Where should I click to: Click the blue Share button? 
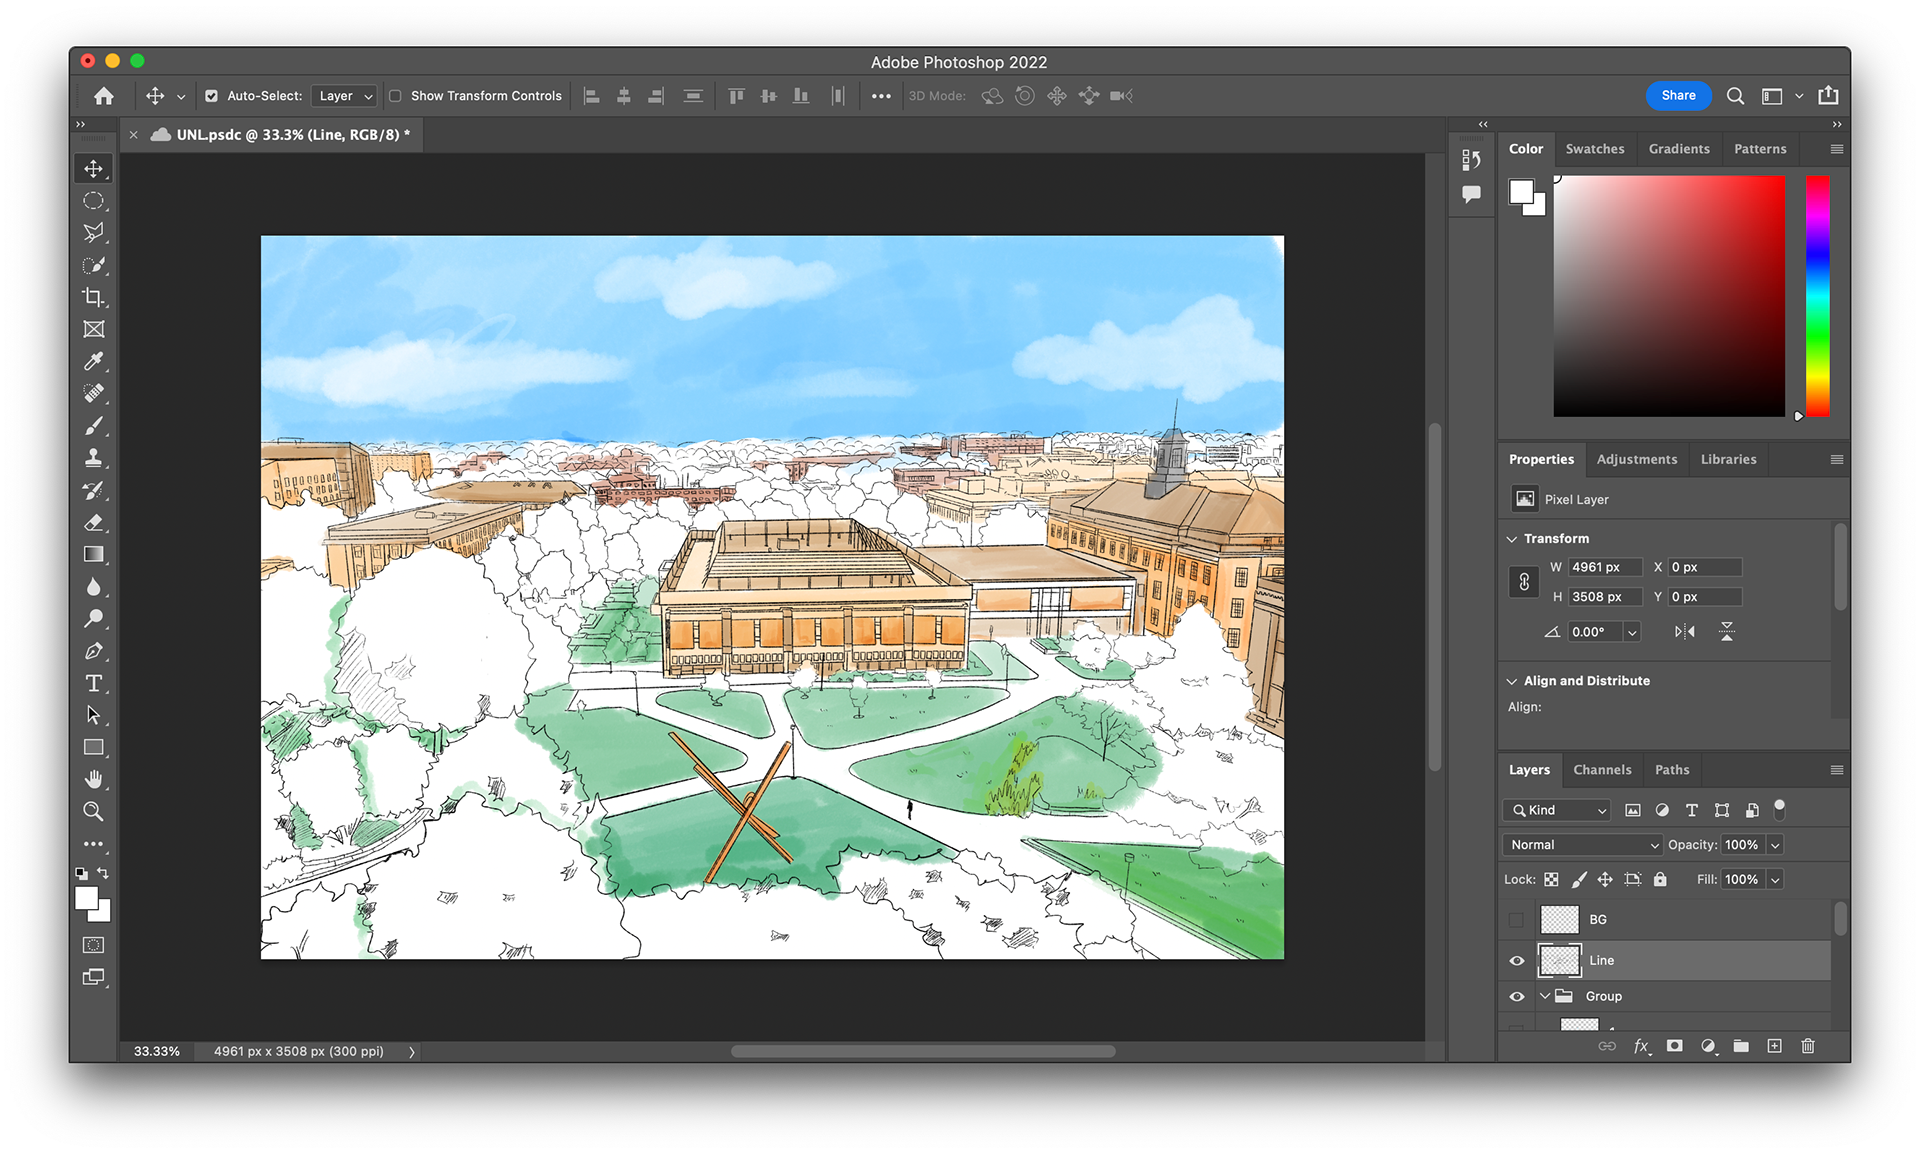click(x=1679, y=96)
